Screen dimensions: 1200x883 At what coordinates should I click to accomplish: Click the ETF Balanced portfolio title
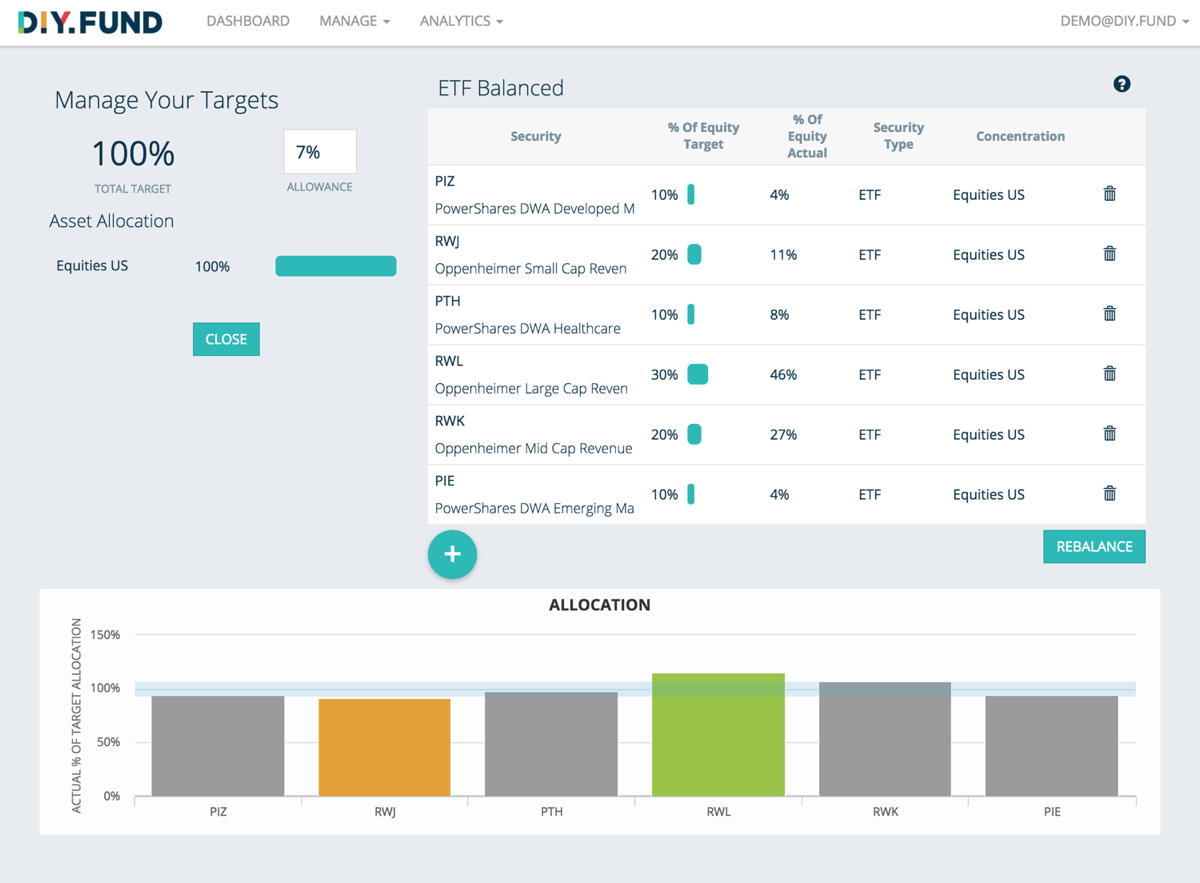pyautogui.click(x=501, y=88)
